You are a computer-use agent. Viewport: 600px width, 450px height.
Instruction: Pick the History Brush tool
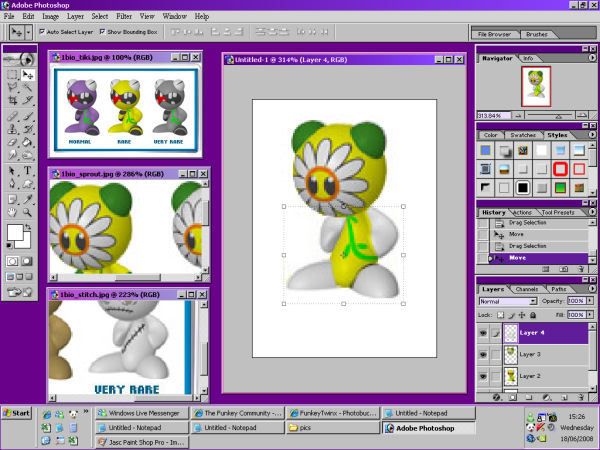[27, 129]
